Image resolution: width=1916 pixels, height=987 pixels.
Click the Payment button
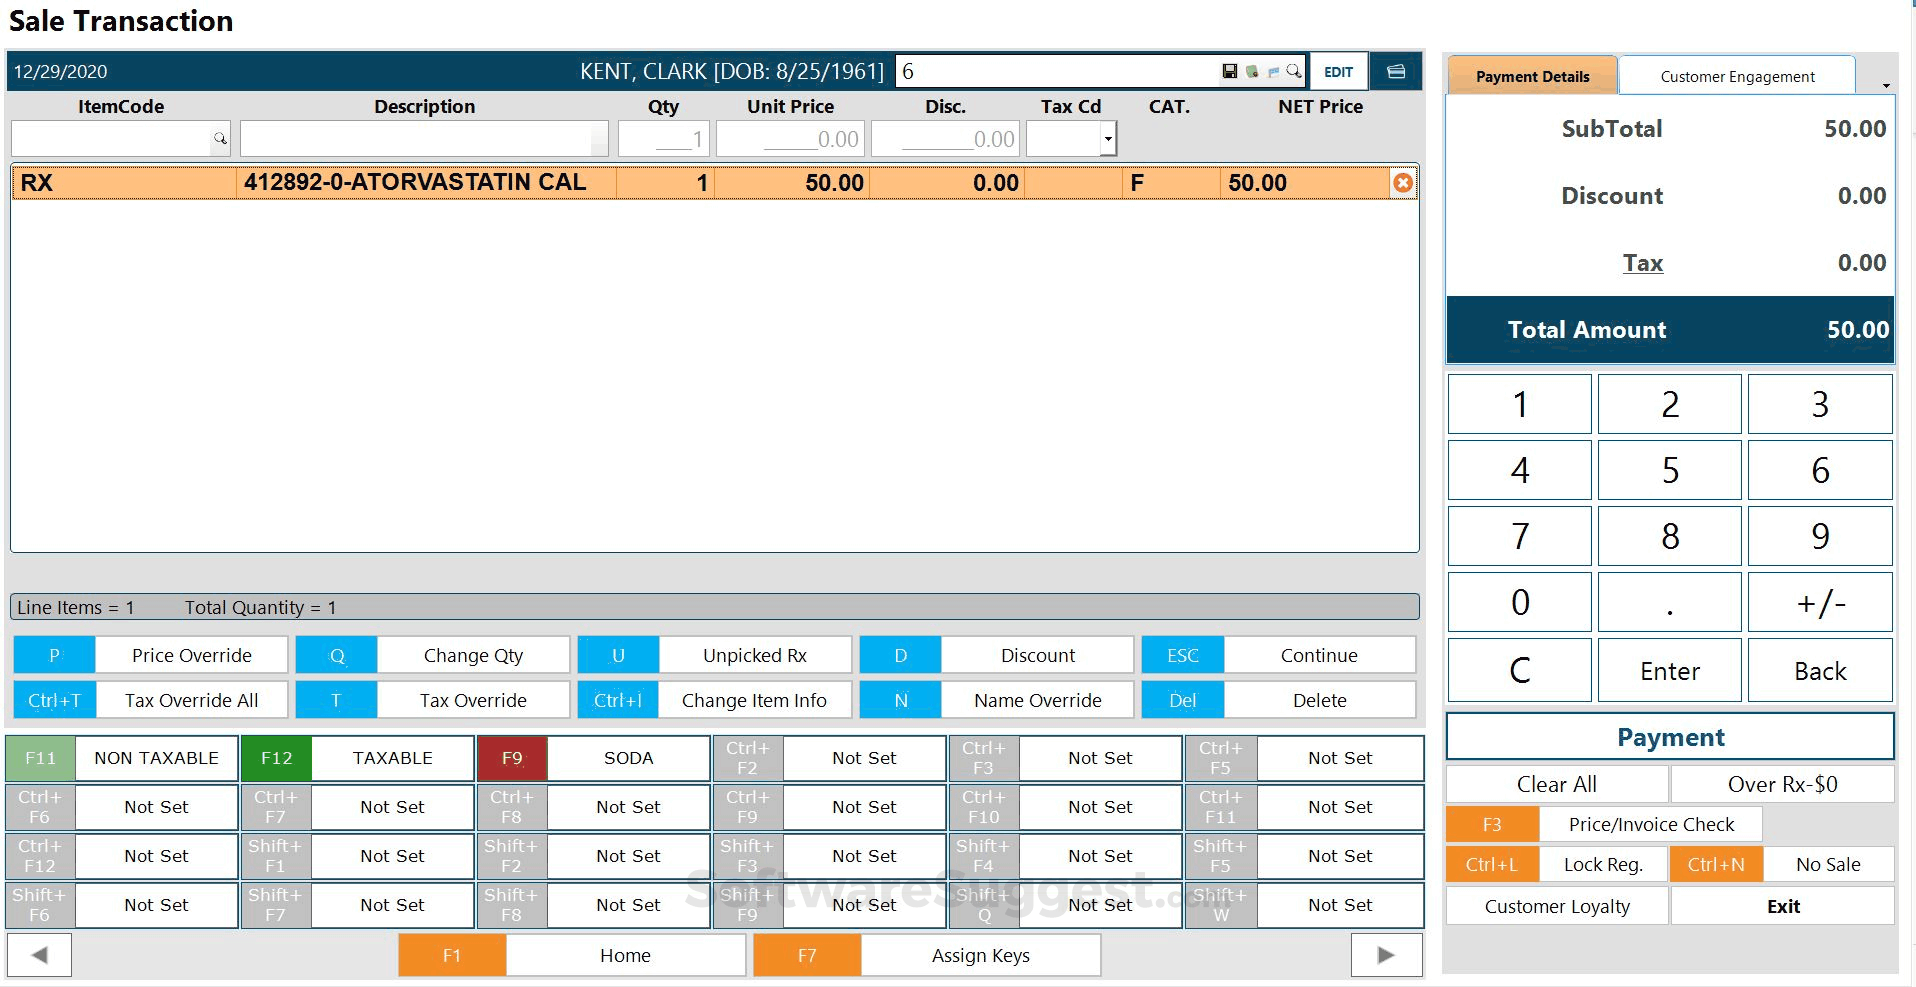pyautogui.click(x=1669, y=737)
